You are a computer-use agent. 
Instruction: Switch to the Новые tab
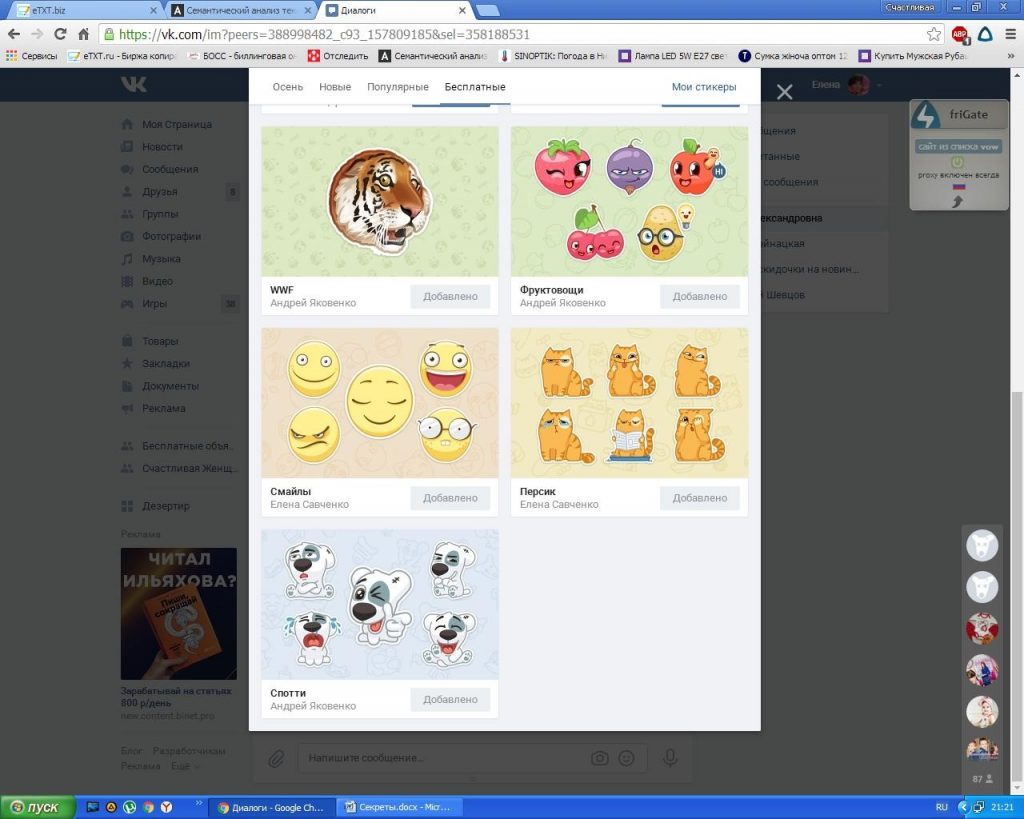[x=335, y=87]
